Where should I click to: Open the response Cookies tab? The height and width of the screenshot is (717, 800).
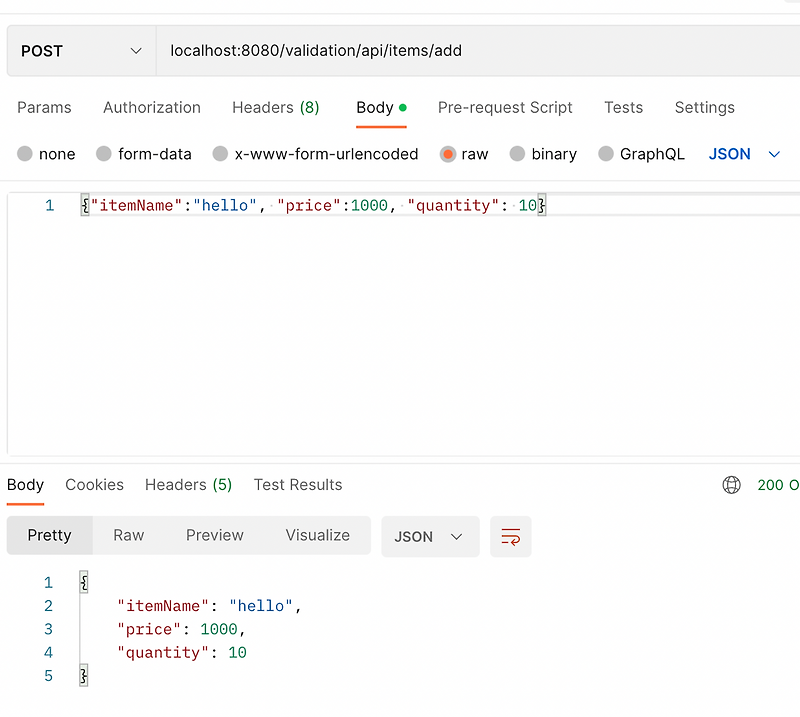pos(94,484)
